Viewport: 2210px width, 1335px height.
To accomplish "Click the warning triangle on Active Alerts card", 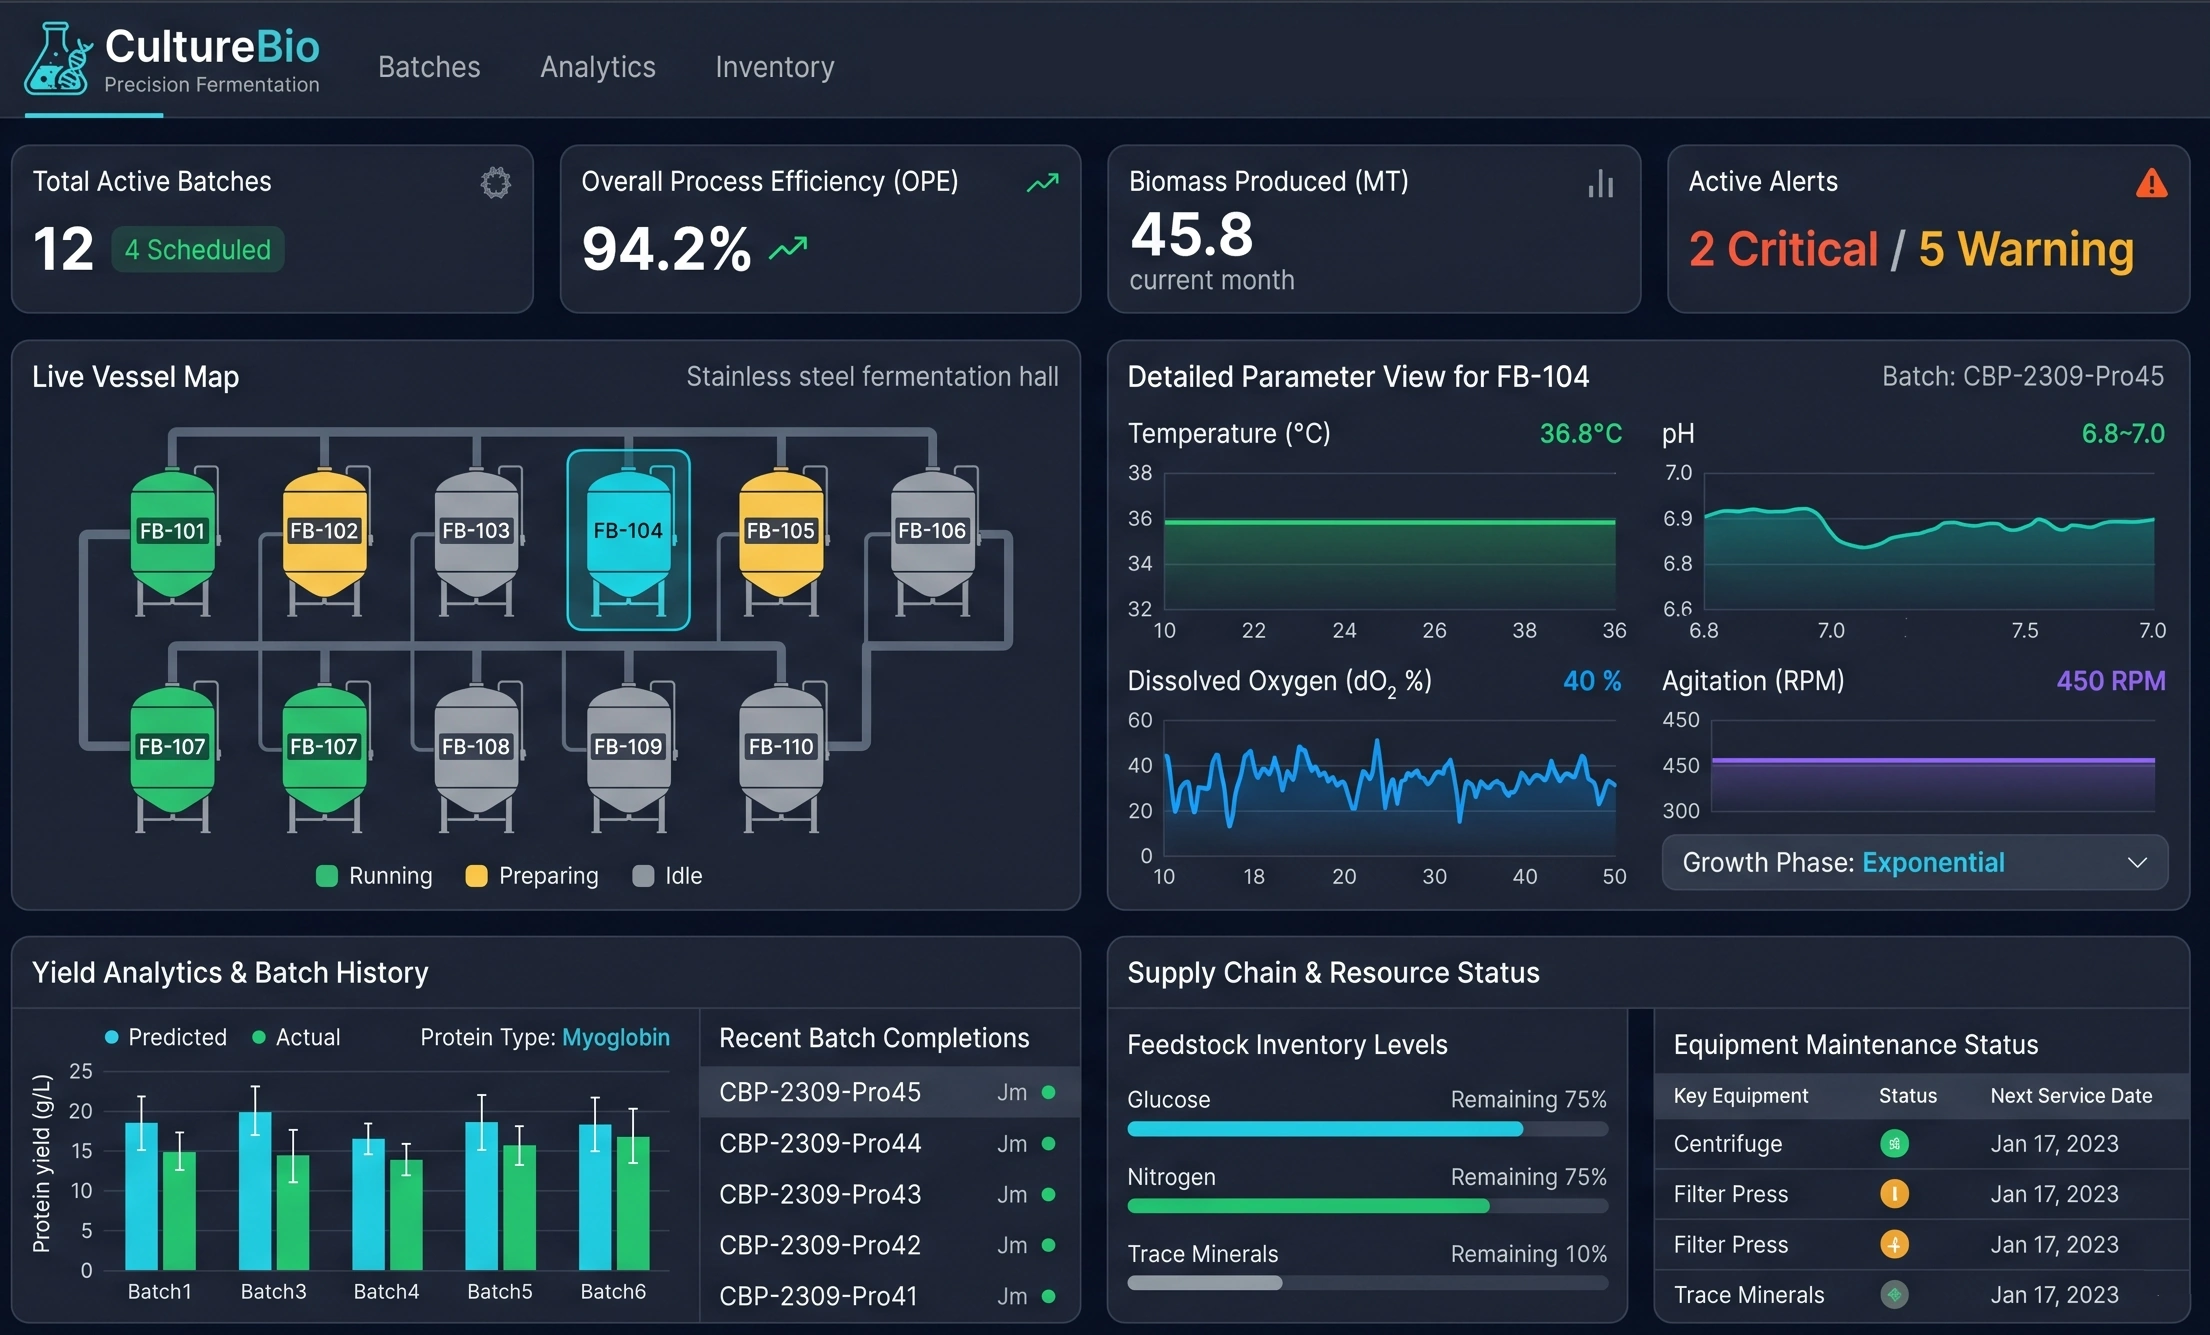I will point(2150,183).
